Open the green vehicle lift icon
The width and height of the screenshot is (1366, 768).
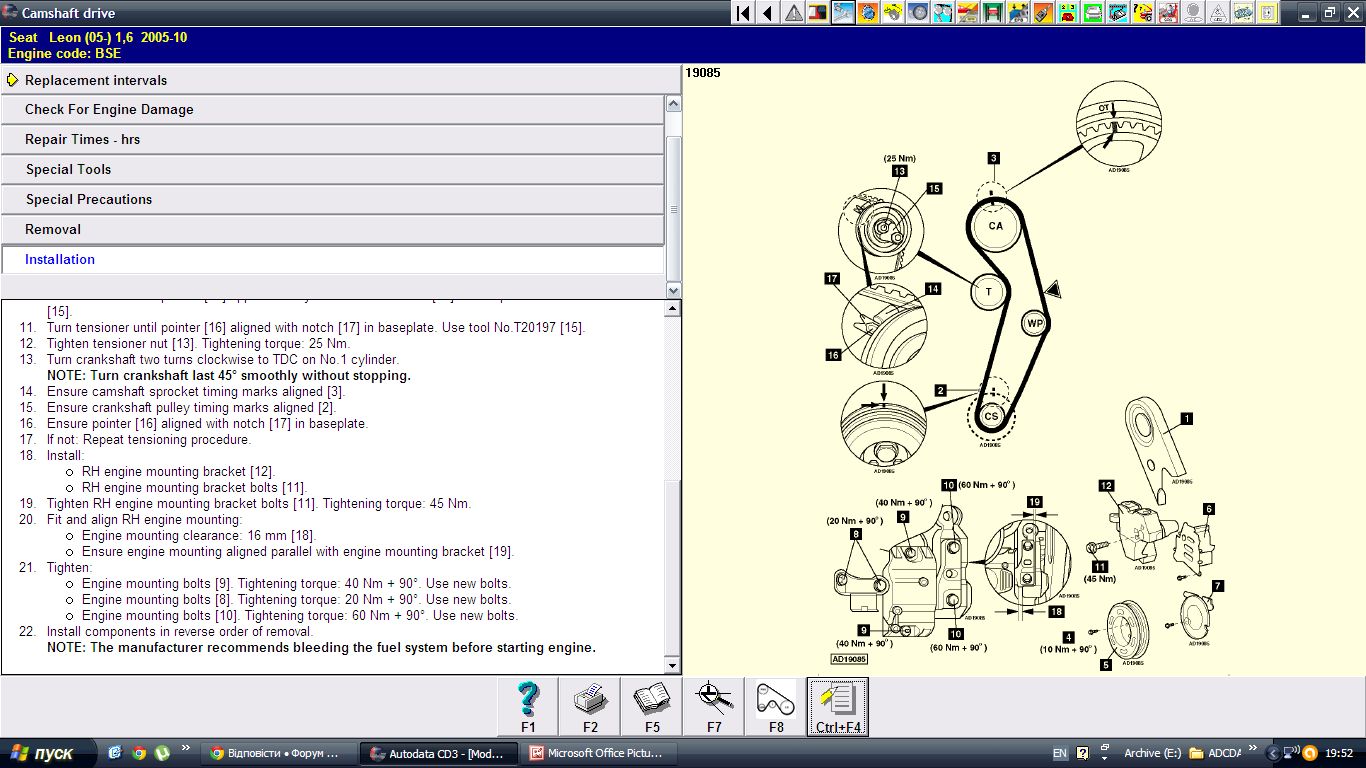[x=993, y=13]
